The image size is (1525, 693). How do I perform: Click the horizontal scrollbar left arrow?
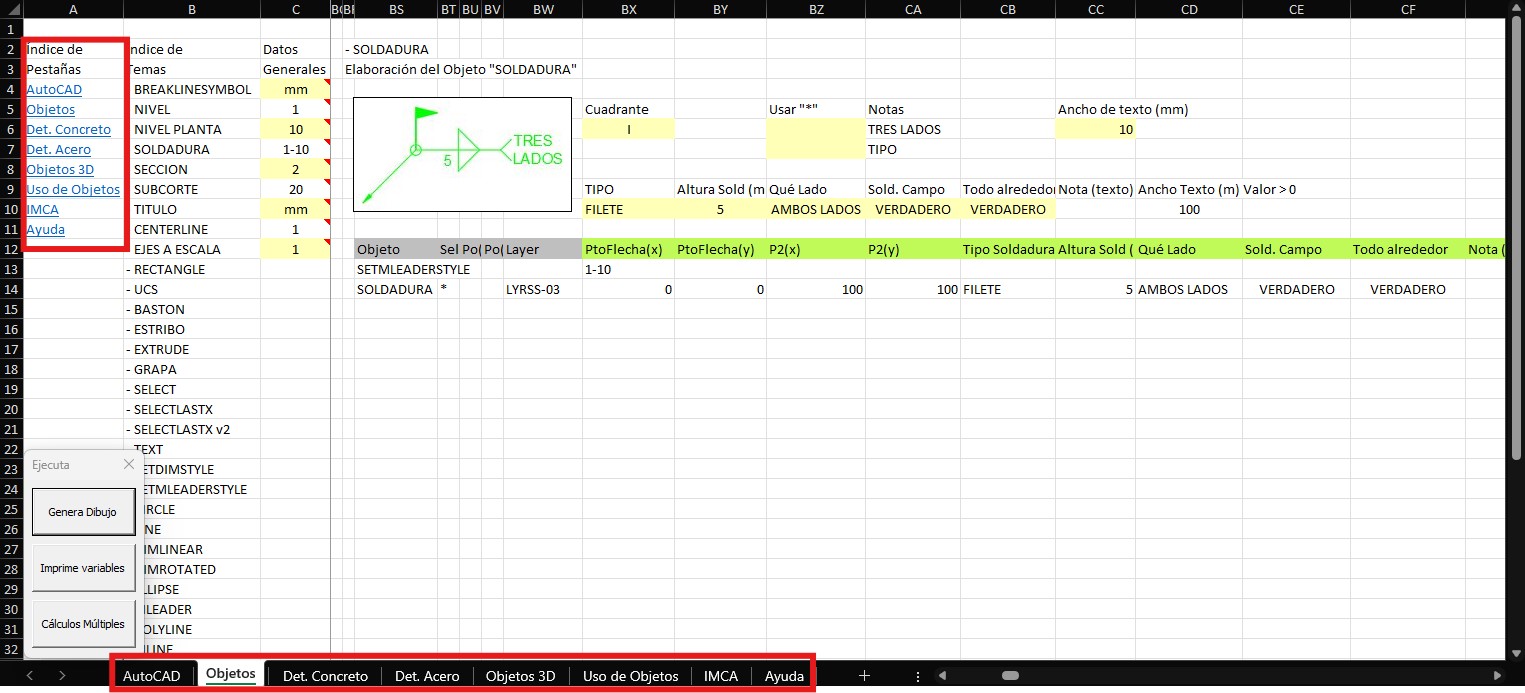941,676
